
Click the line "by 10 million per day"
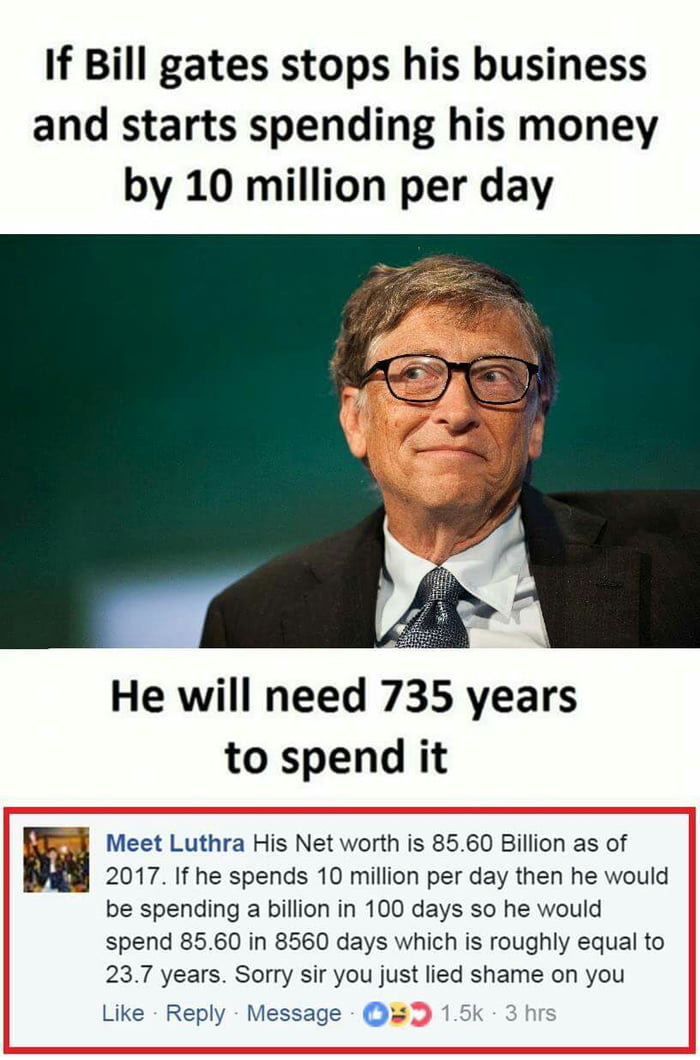click(x=338, y=187)
